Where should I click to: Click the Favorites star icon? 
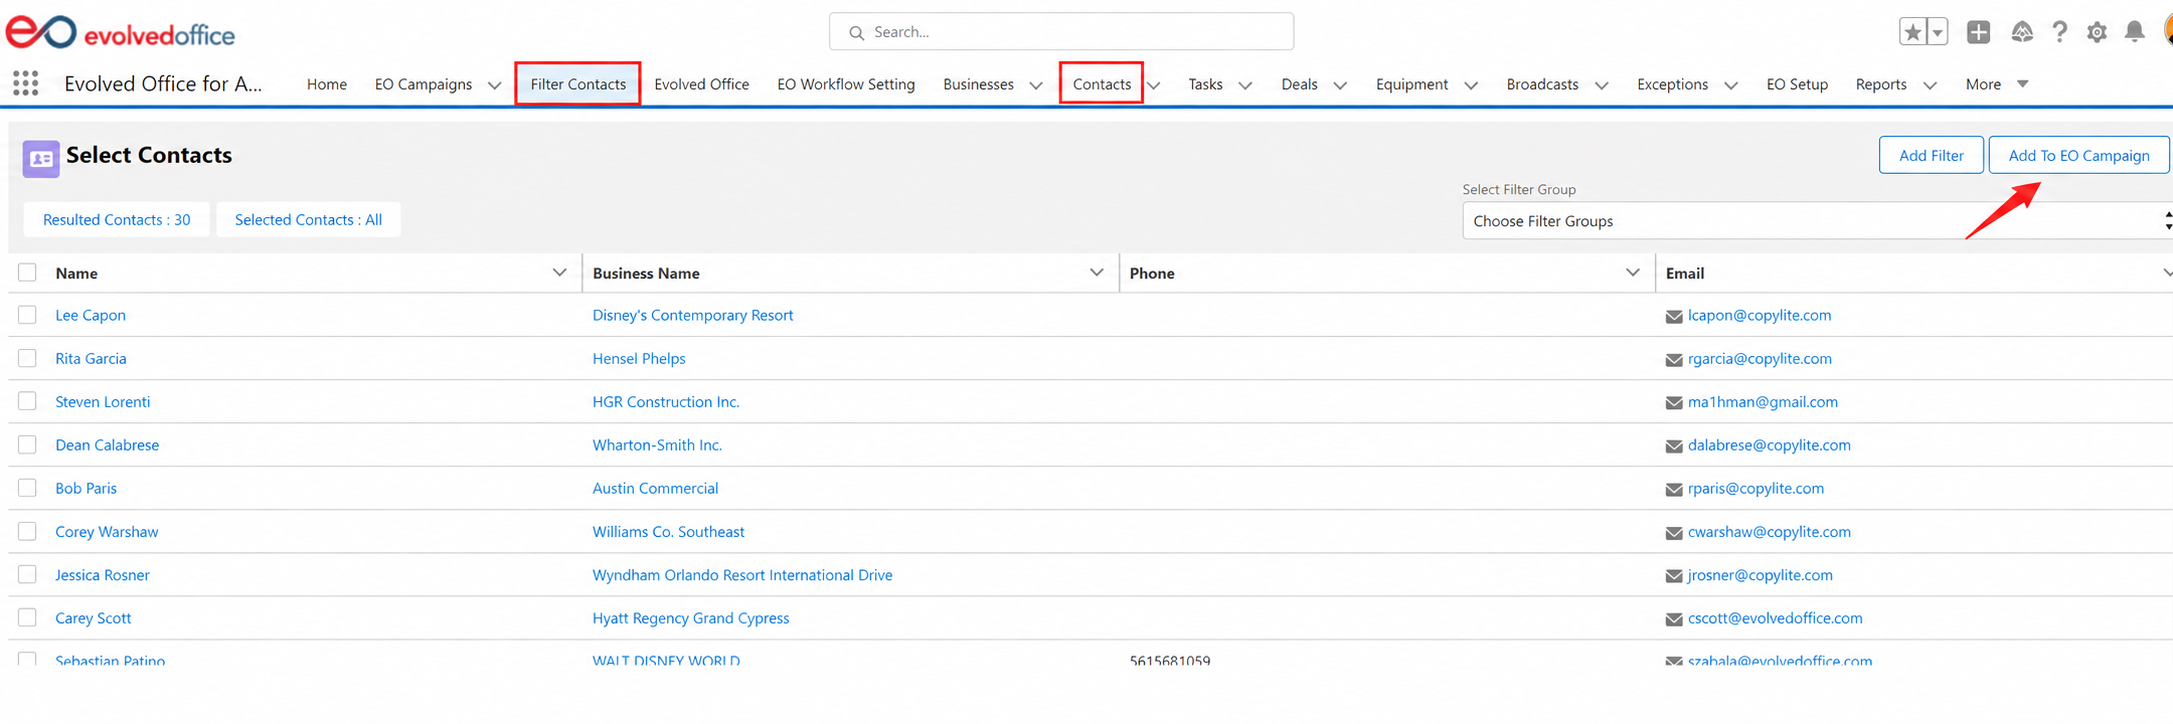tap(1912, 32)
